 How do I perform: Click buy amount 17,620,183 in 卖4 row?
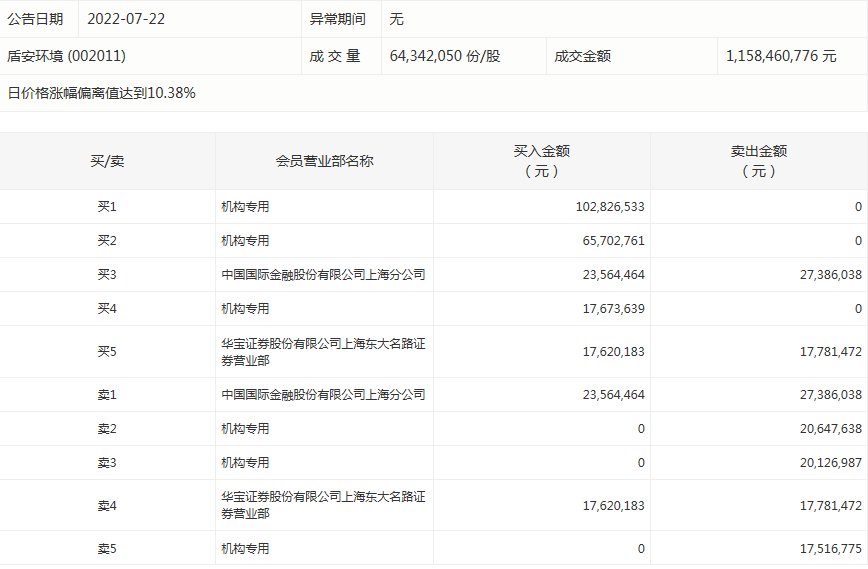(x=613, y=506)
